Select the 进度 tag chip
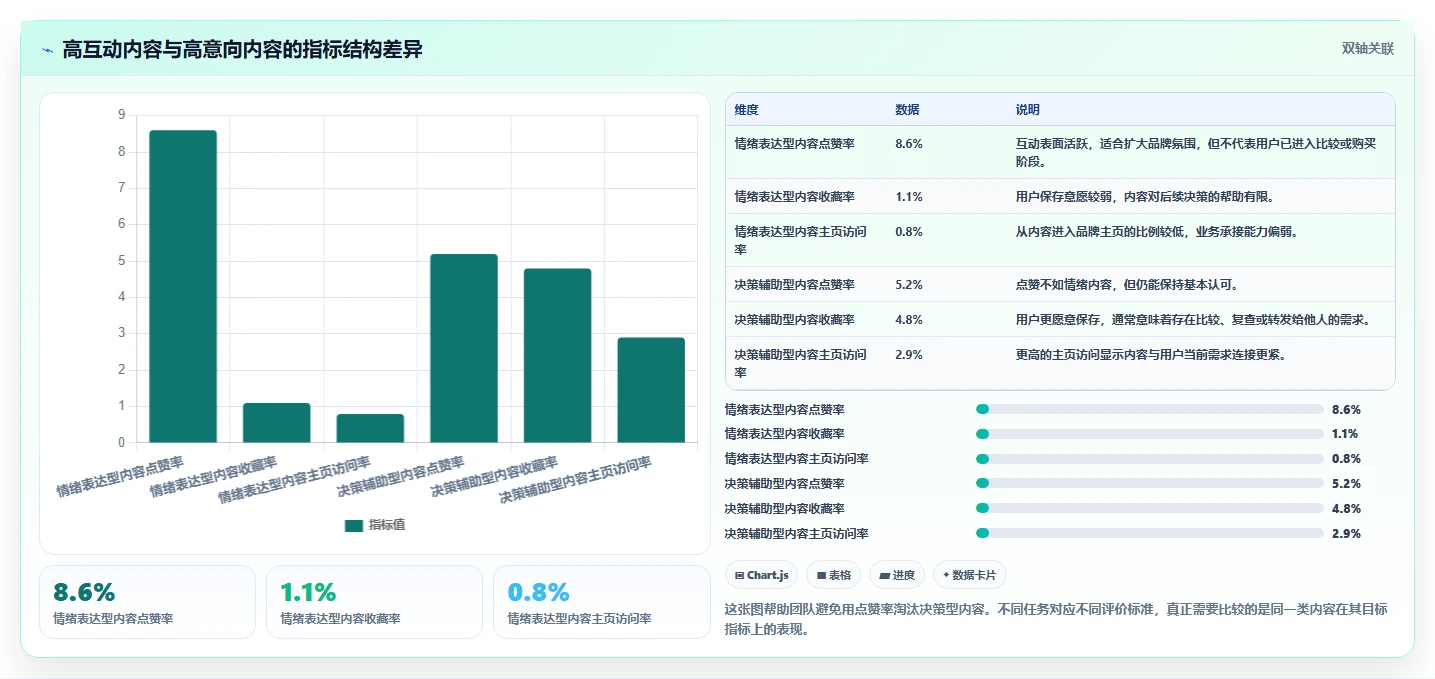 (x=897, y=575)
